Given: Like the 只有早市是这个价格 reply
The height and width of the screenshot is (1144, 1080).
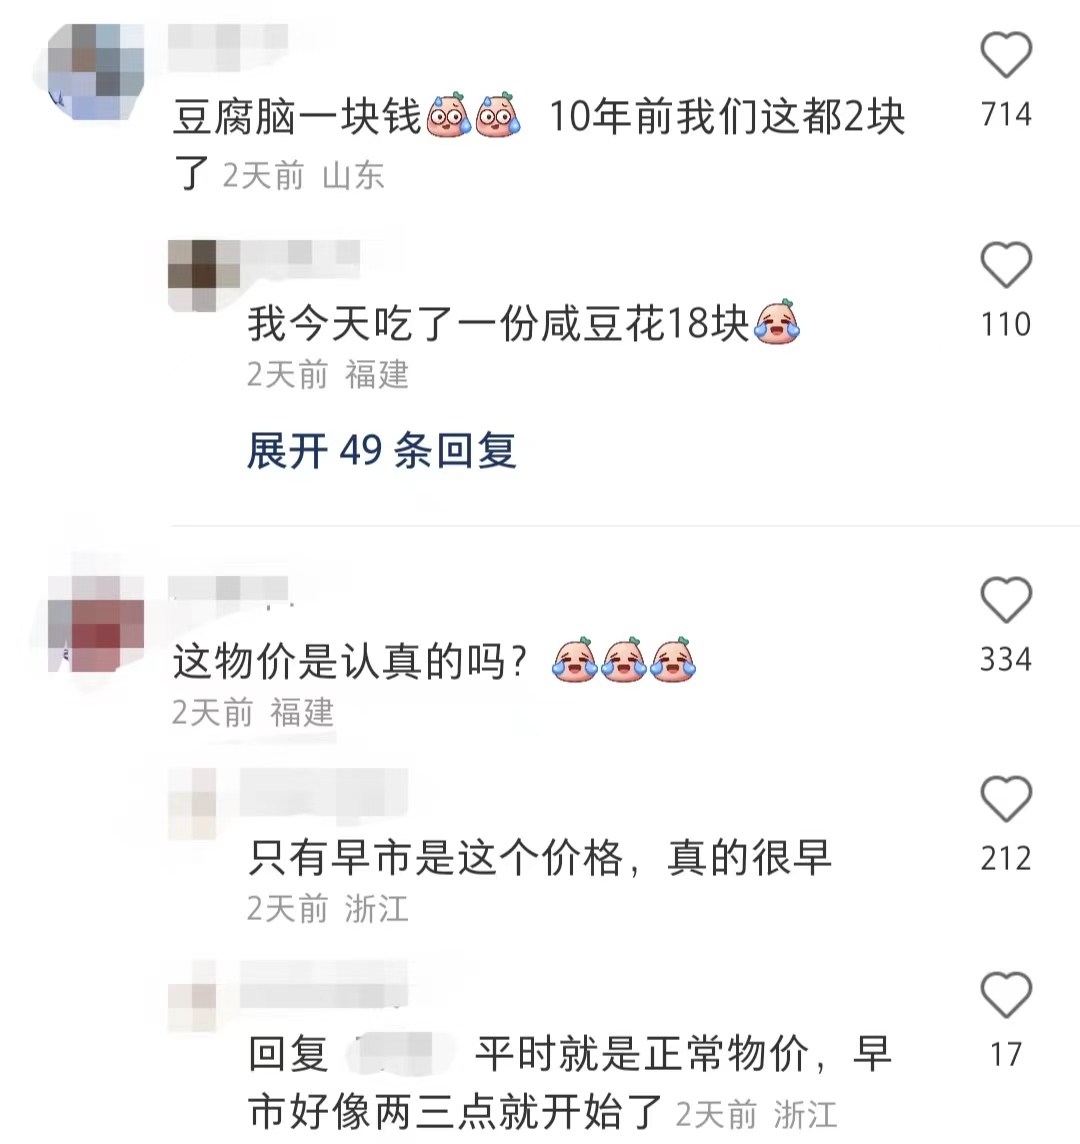Looking at the screenshot, I should point(1006,798).
